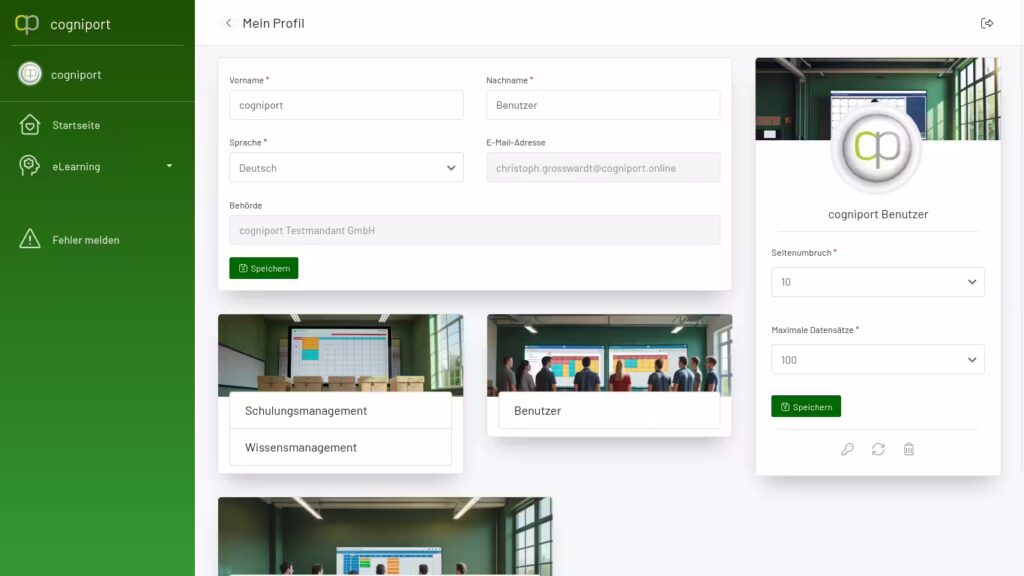Click the key icon to change password

click(x=847, y=449)
